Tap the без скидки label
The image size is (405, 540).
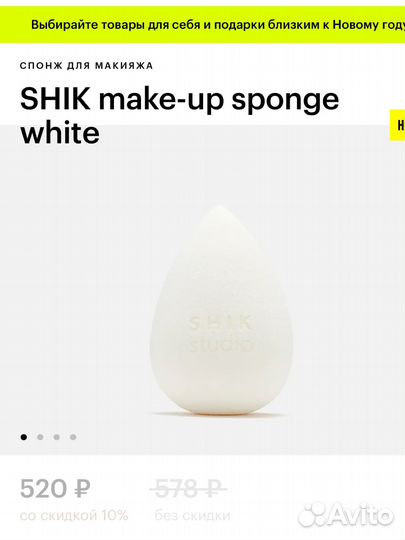[x=192, y=516]
